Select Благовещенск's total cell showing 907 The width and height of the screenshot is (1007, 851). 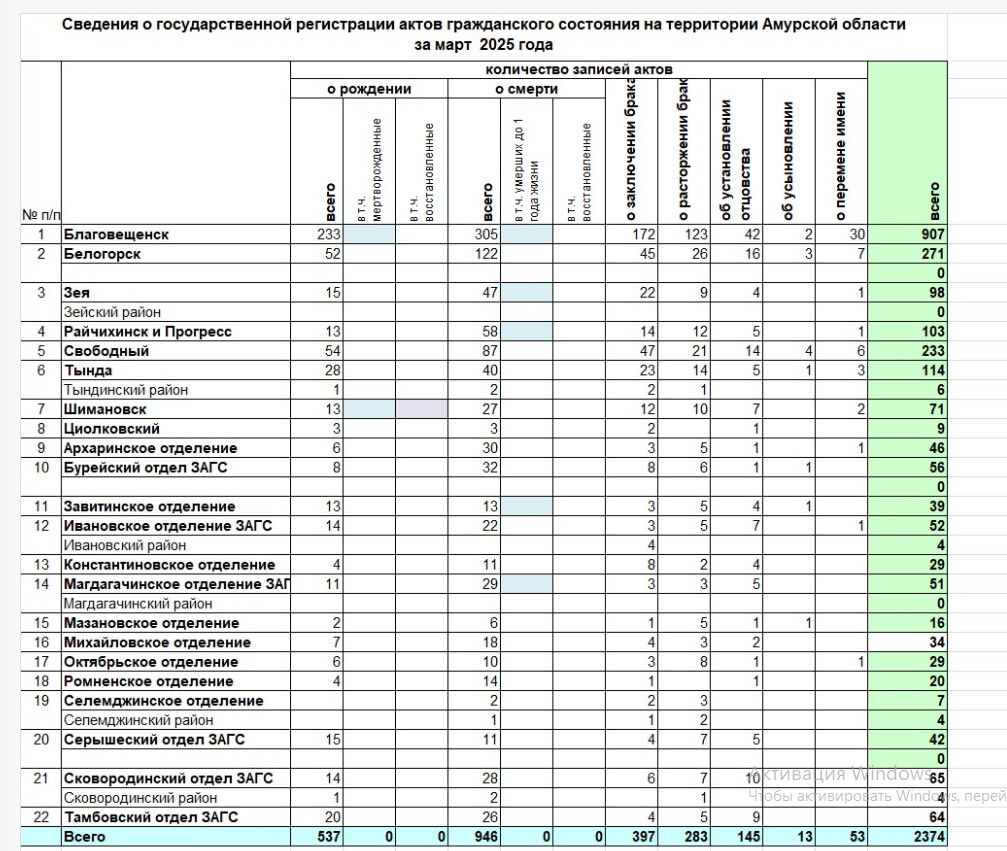click(907, 234)
